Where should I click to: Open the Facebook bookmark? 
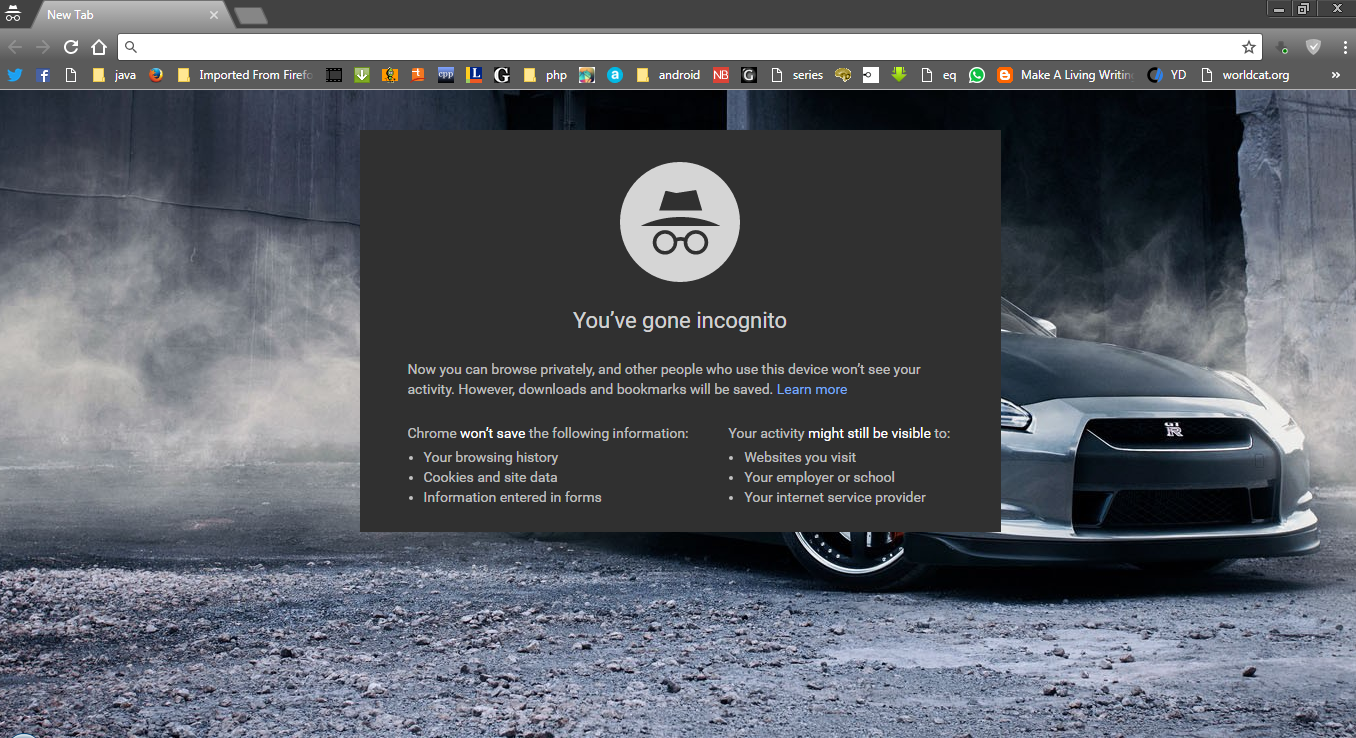(x=43, y=74)
